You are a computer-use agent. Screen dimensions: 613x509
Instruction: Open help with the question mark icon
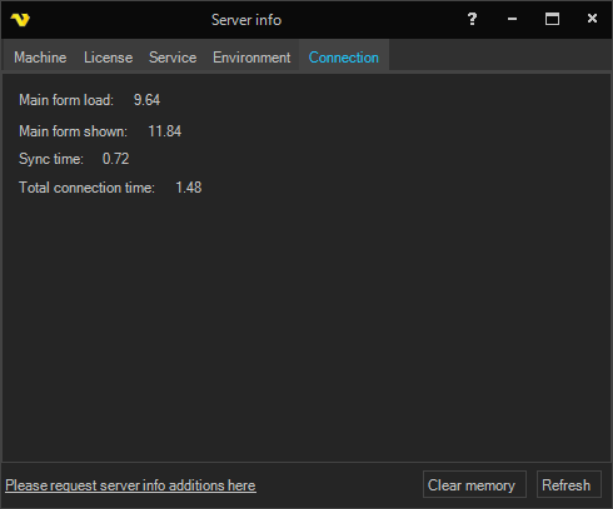click(x=472, y=19)
